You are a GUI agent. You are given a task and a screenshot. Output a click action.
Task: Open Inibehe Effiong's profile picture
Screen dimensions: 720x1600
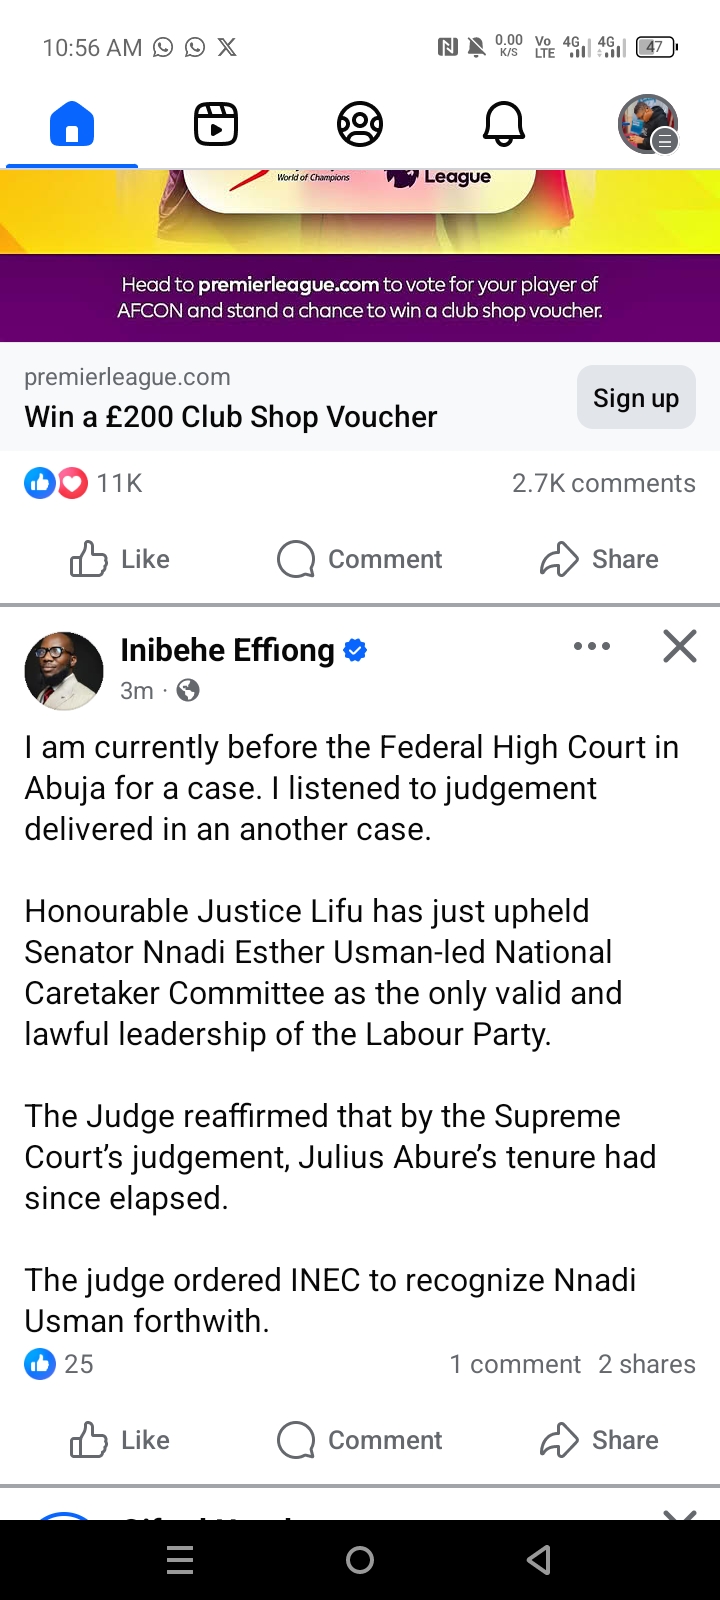(x=64, y=671)
